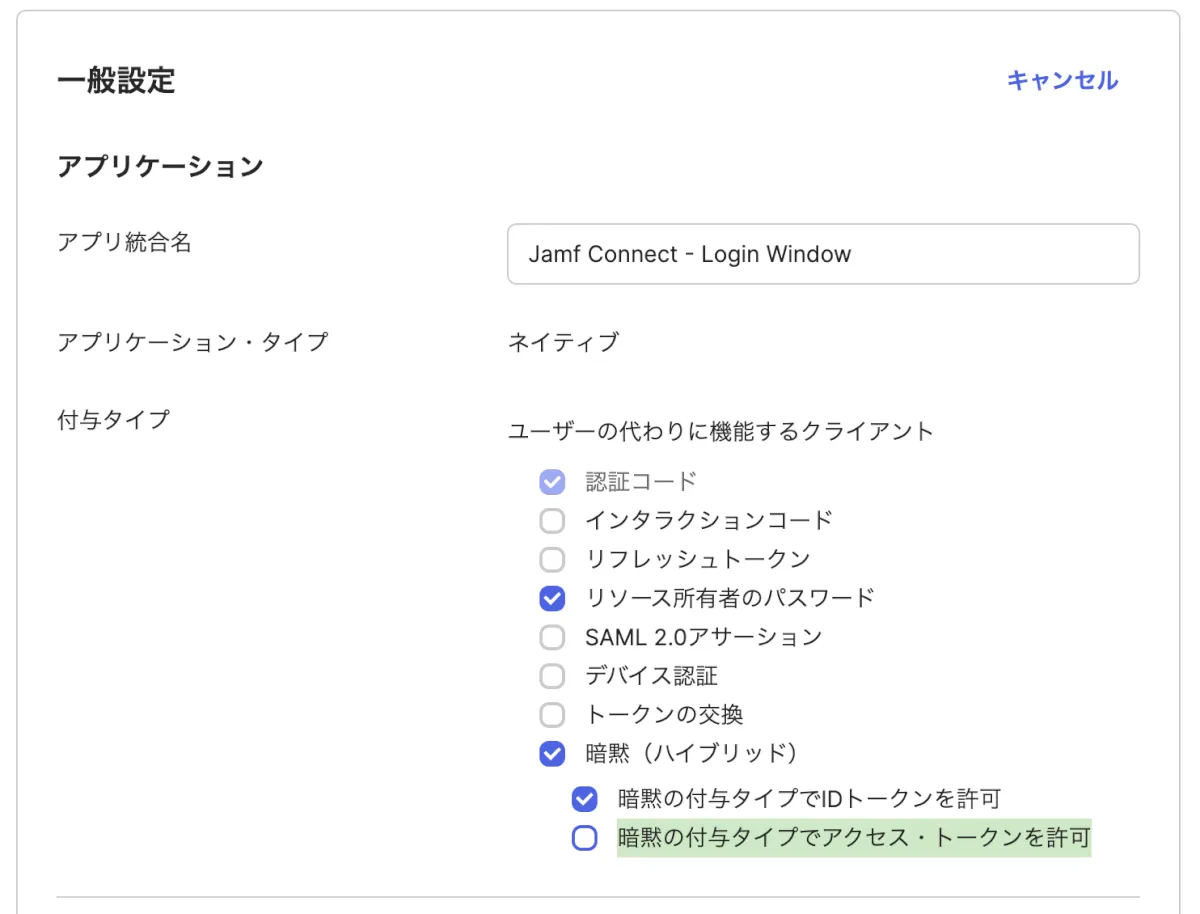Enable the インタラクションコード checkbox

(552, 521)
